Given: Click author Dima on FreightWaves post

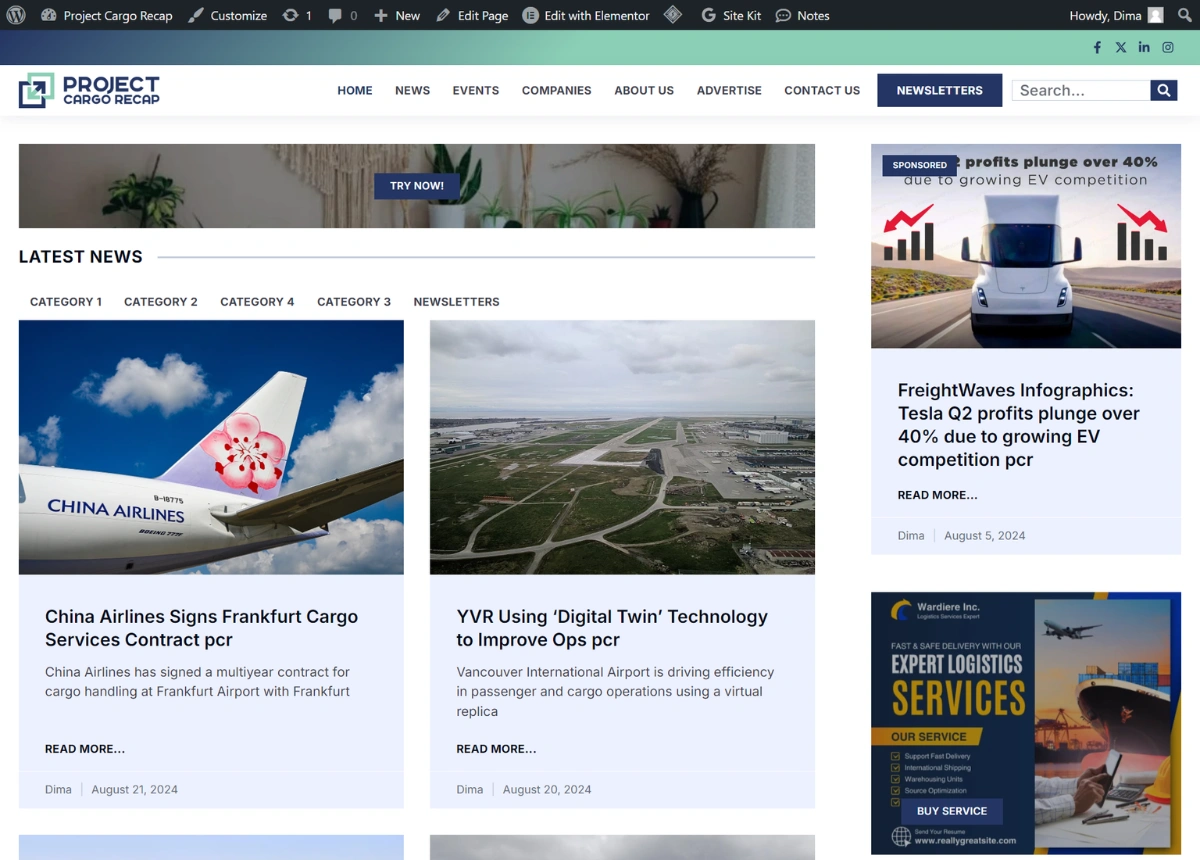Looking at the screenshot, I should pyautogui.click(x=911, y=535).
